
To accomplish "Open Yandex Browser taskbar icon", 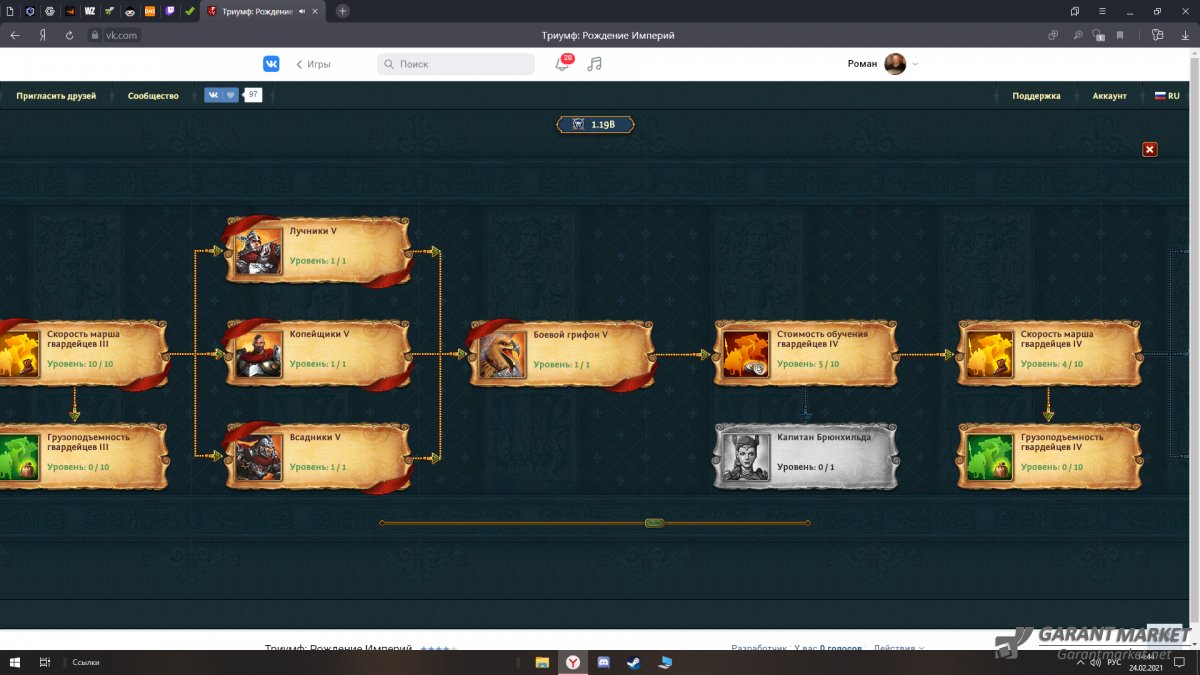I will click(x=572, y=662).
